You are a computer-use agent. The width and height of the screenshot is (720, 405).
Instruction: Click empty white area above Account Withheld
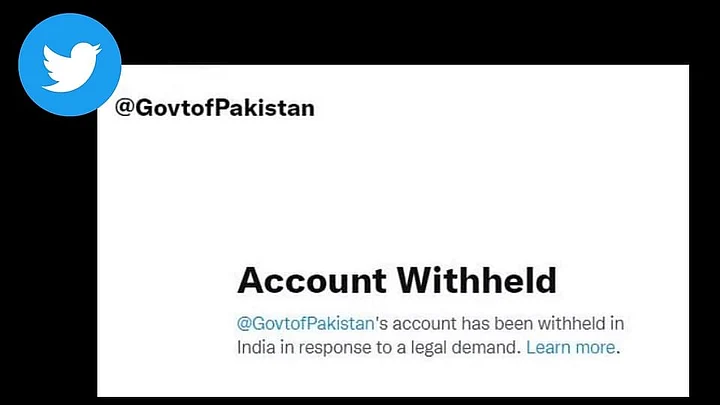pos(395,193)
